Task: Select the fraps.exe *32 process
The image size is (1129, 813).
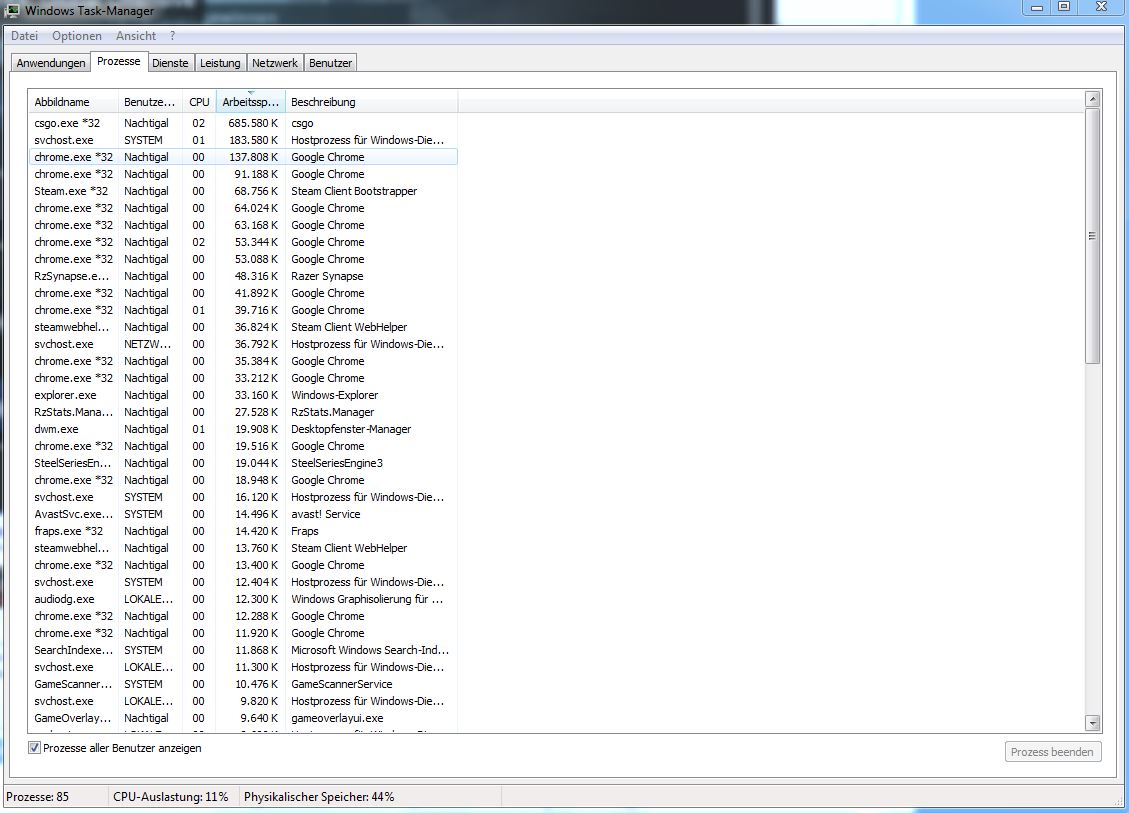Action: pos(243,531)
